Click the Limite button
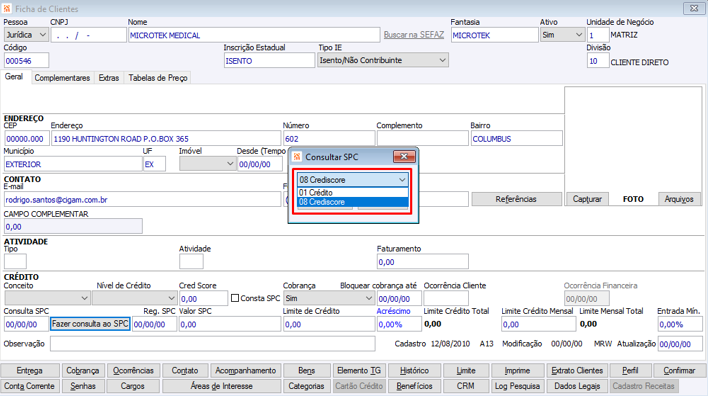Image resolution: width=710 pixels, height=397 pixels. click(x=465, y=371)
